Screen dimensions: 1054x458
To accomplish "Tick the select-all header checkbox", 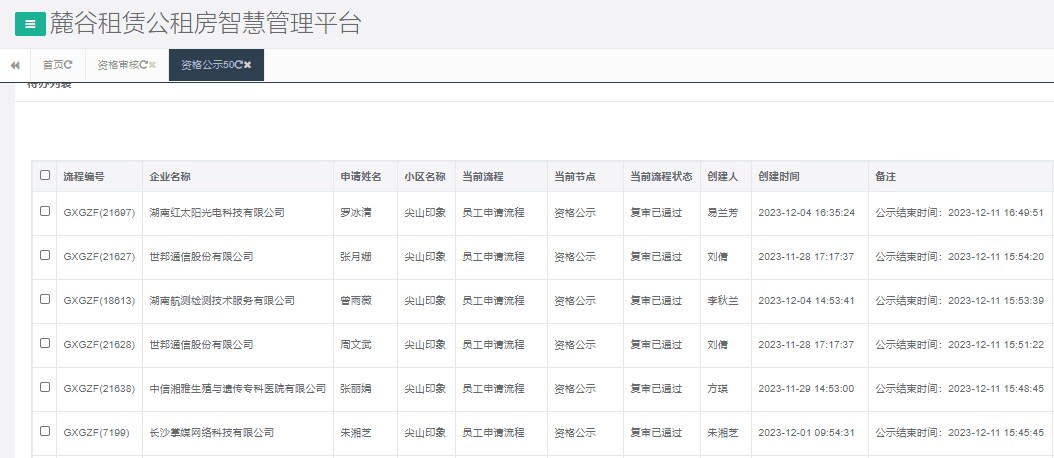I will click(45, 175).
